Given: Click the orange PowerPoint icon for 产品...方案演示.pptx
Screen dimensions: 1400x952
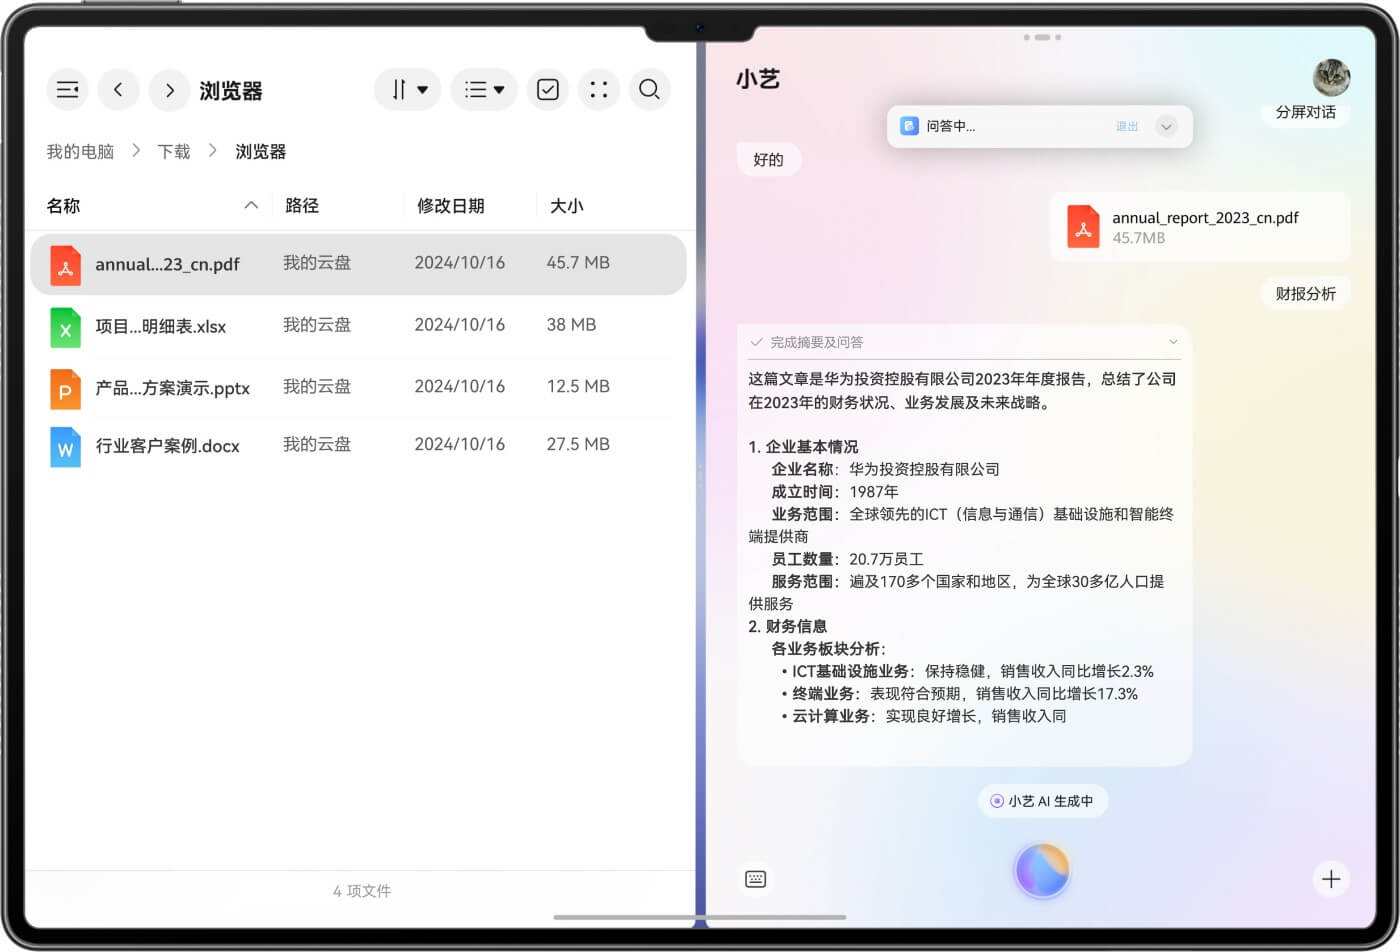Looking at the screenshot, I should click(x=65, y=389).
